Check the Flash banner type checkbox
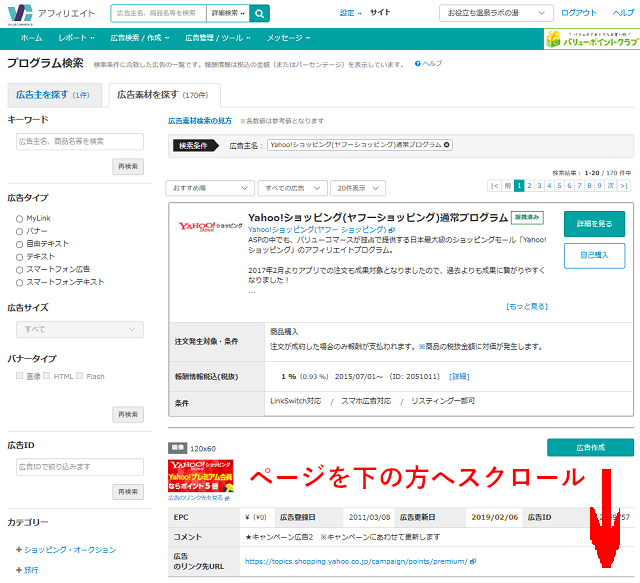Screen dimensions: 640x583 (x=80, y=376)
